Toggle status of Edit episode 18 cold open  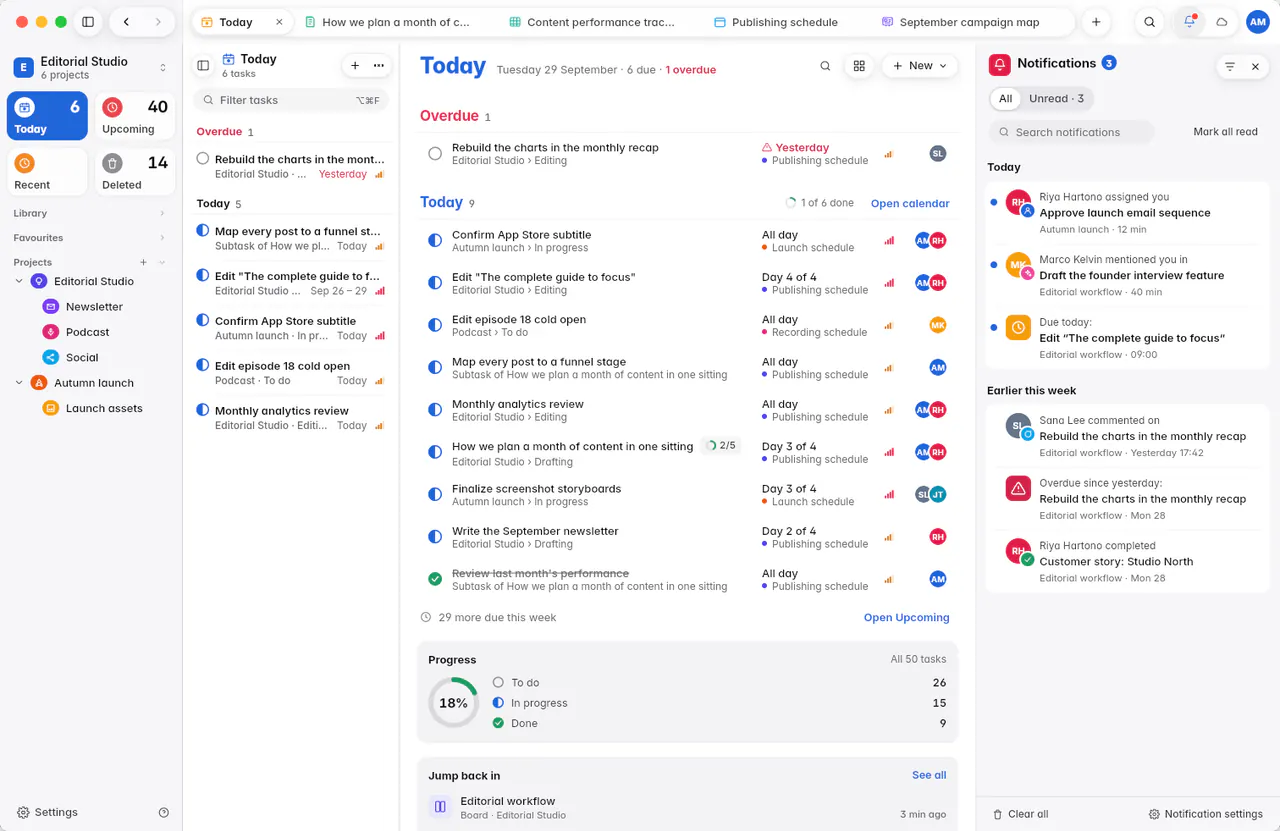[435, 325]
